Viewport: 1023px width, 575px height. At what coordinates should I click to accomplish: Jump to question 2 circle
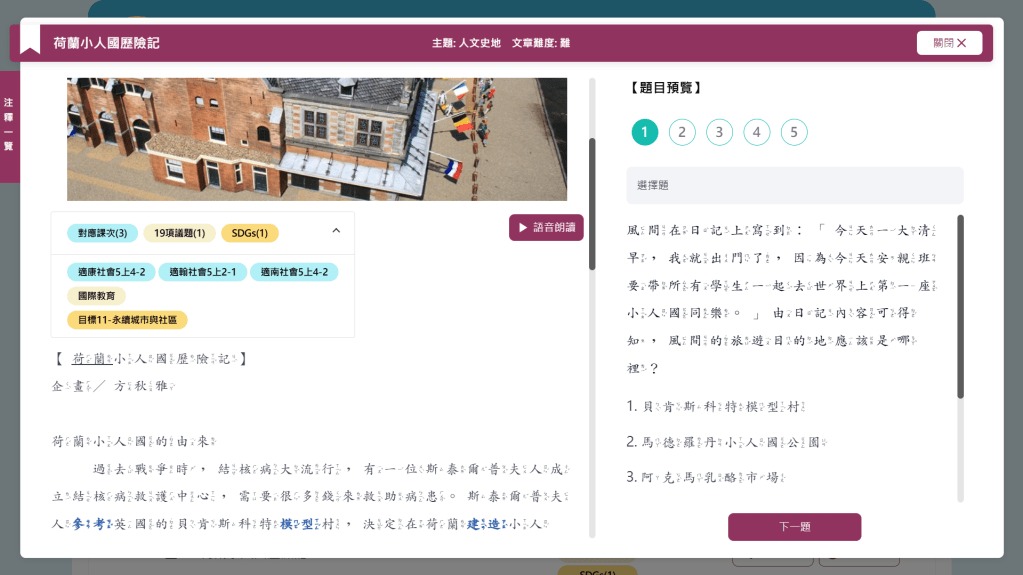(x=682, y=132)
